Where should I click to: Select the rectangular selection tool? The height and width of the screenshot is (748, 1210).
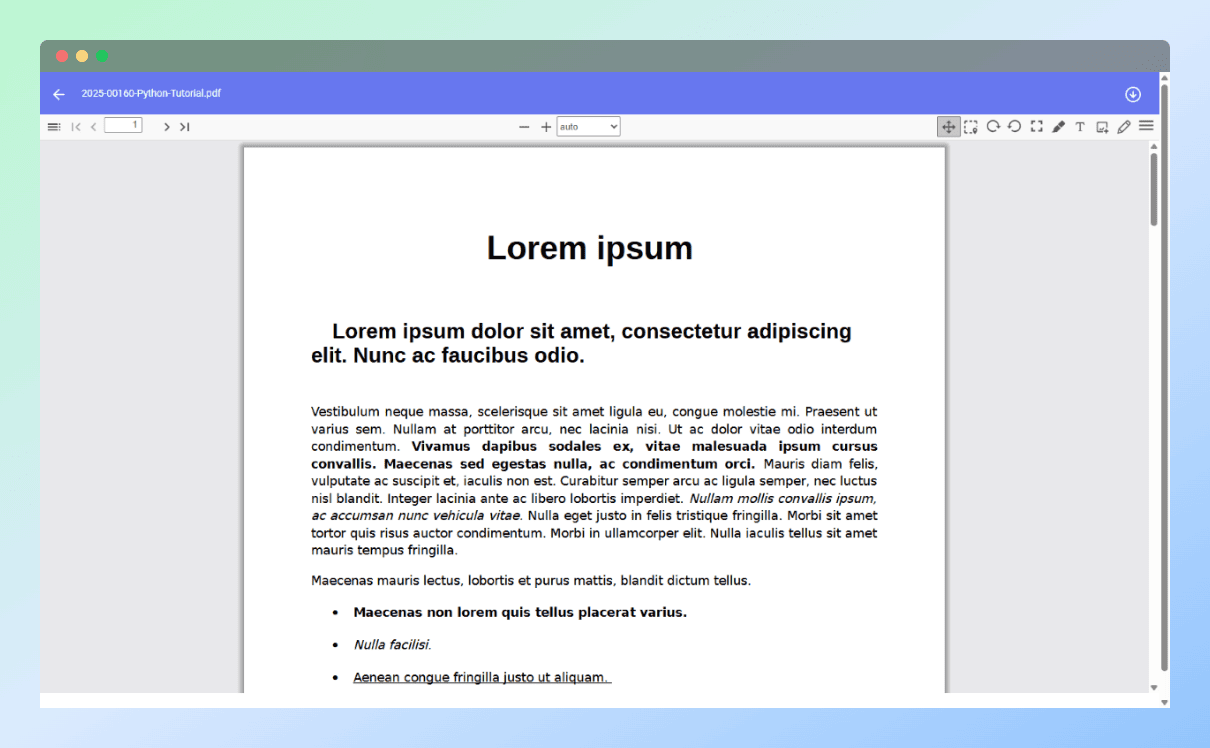point(970,126)
